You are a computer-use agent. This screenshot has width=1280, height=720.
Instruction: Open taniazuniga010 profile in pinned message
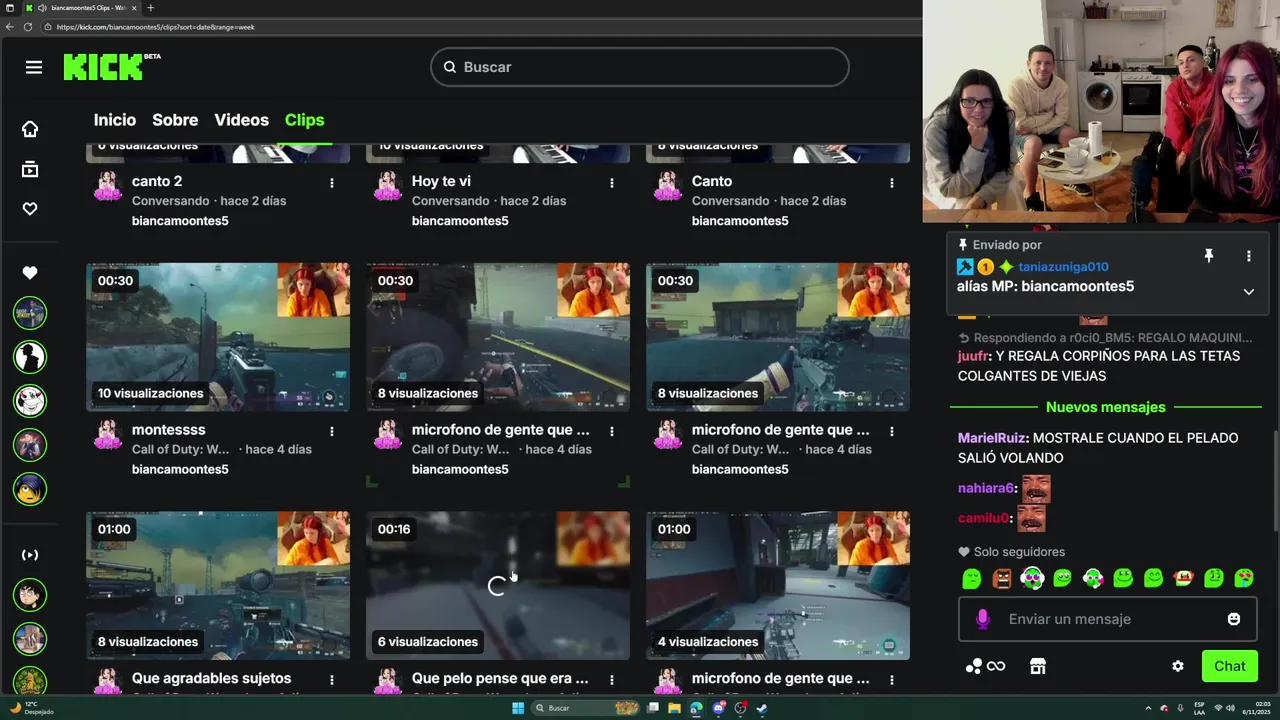coord(1063,267)
